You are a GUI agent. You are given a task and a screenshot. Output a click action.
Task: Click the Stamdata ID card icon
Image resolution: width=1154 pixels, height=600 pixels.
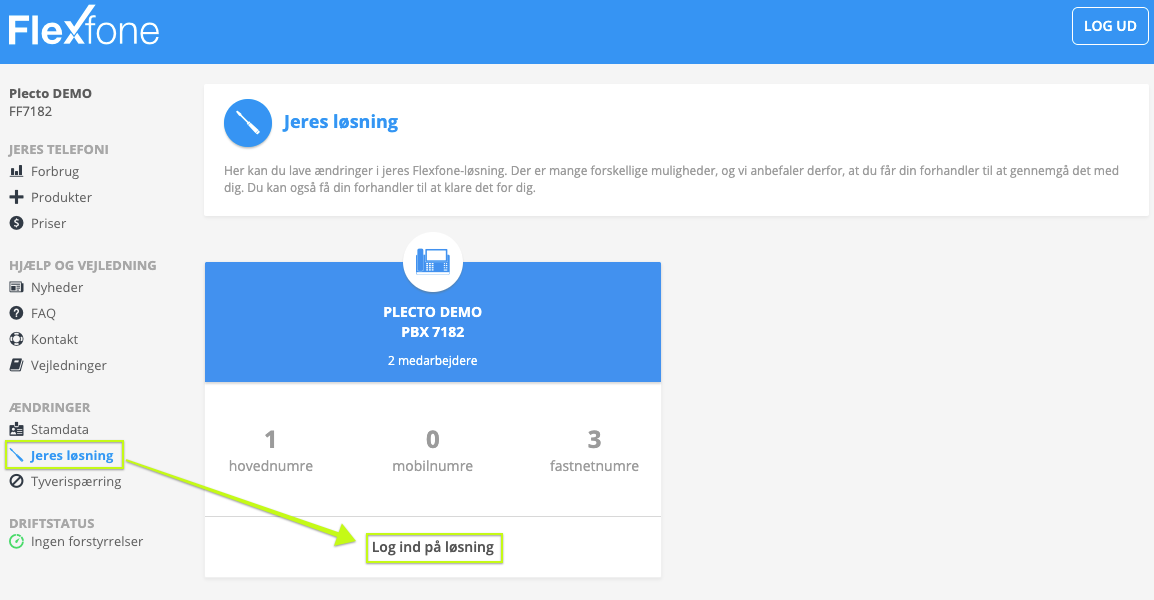coord(16,428)
